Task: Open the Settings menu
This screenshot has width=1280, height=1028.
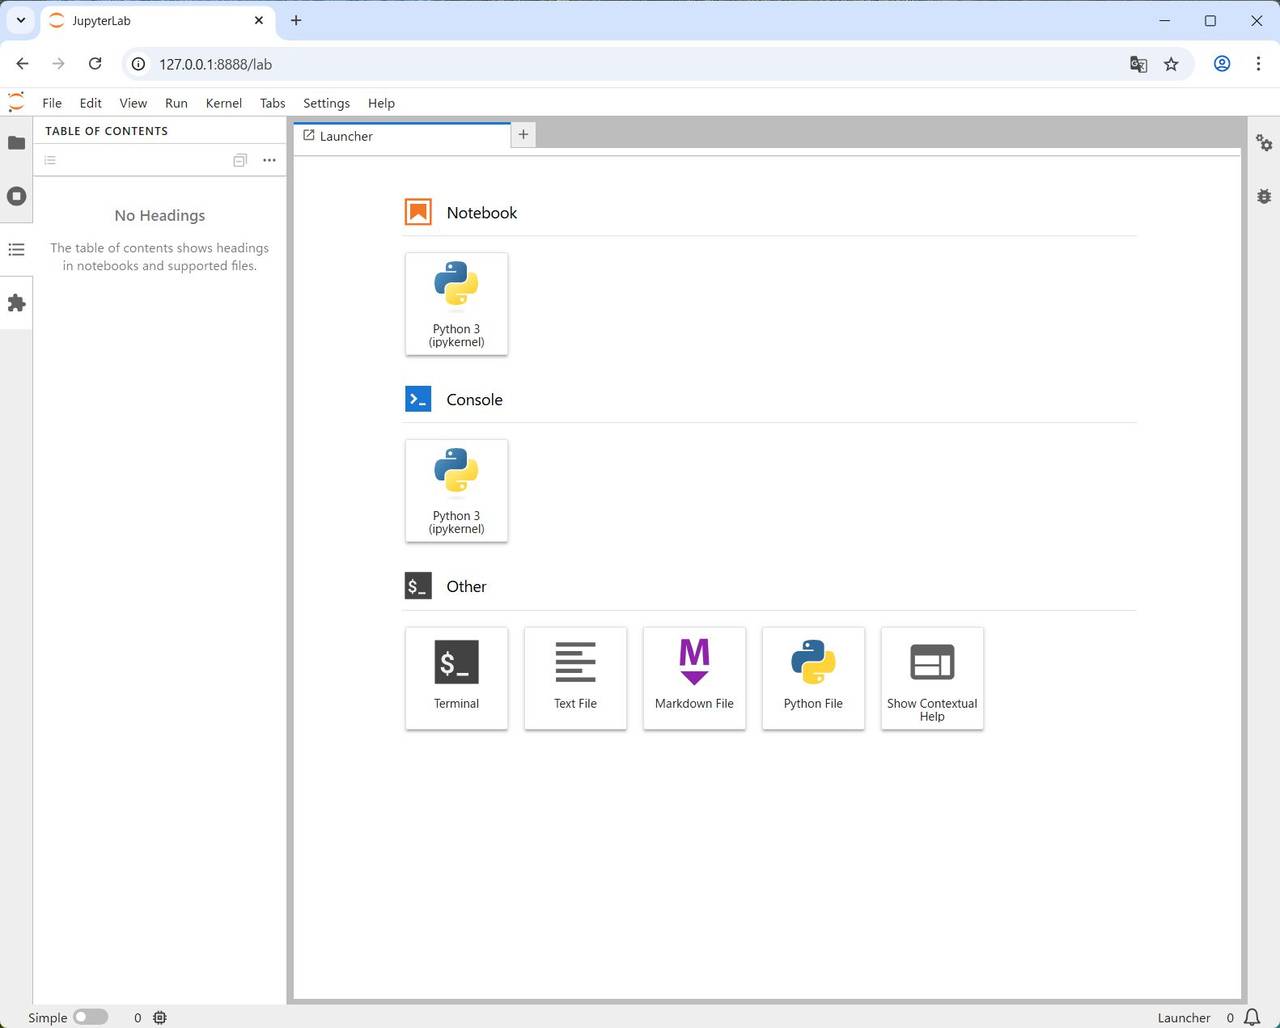Action: click(327, 103)
